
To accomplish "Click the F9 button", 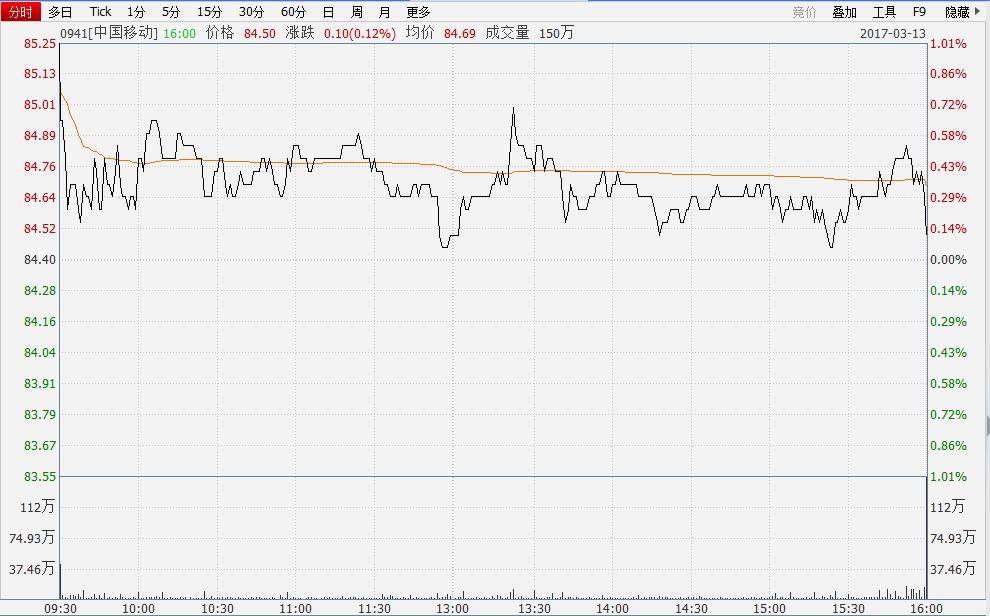I will click(x=919, y=12).
